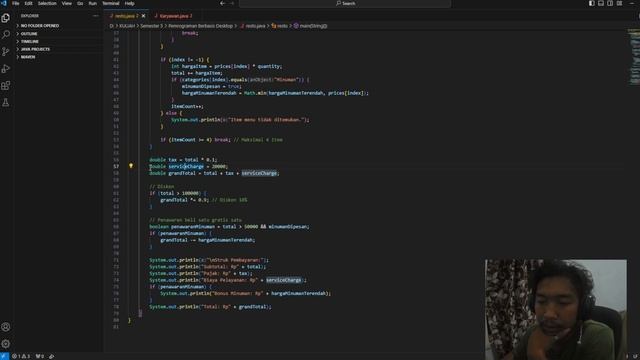Open the Source Control view
Screen dimensions: 640x360
tap(6, 51)
